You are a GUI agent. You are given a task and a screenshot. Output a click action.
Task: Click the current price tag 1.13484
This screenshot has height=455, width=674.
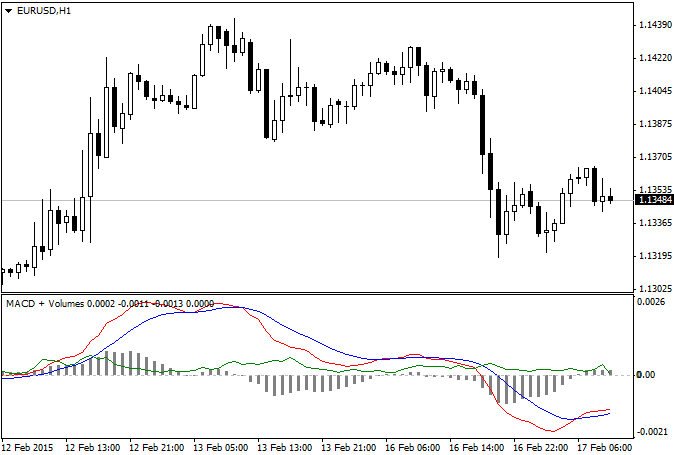click(x=654, y=200)
